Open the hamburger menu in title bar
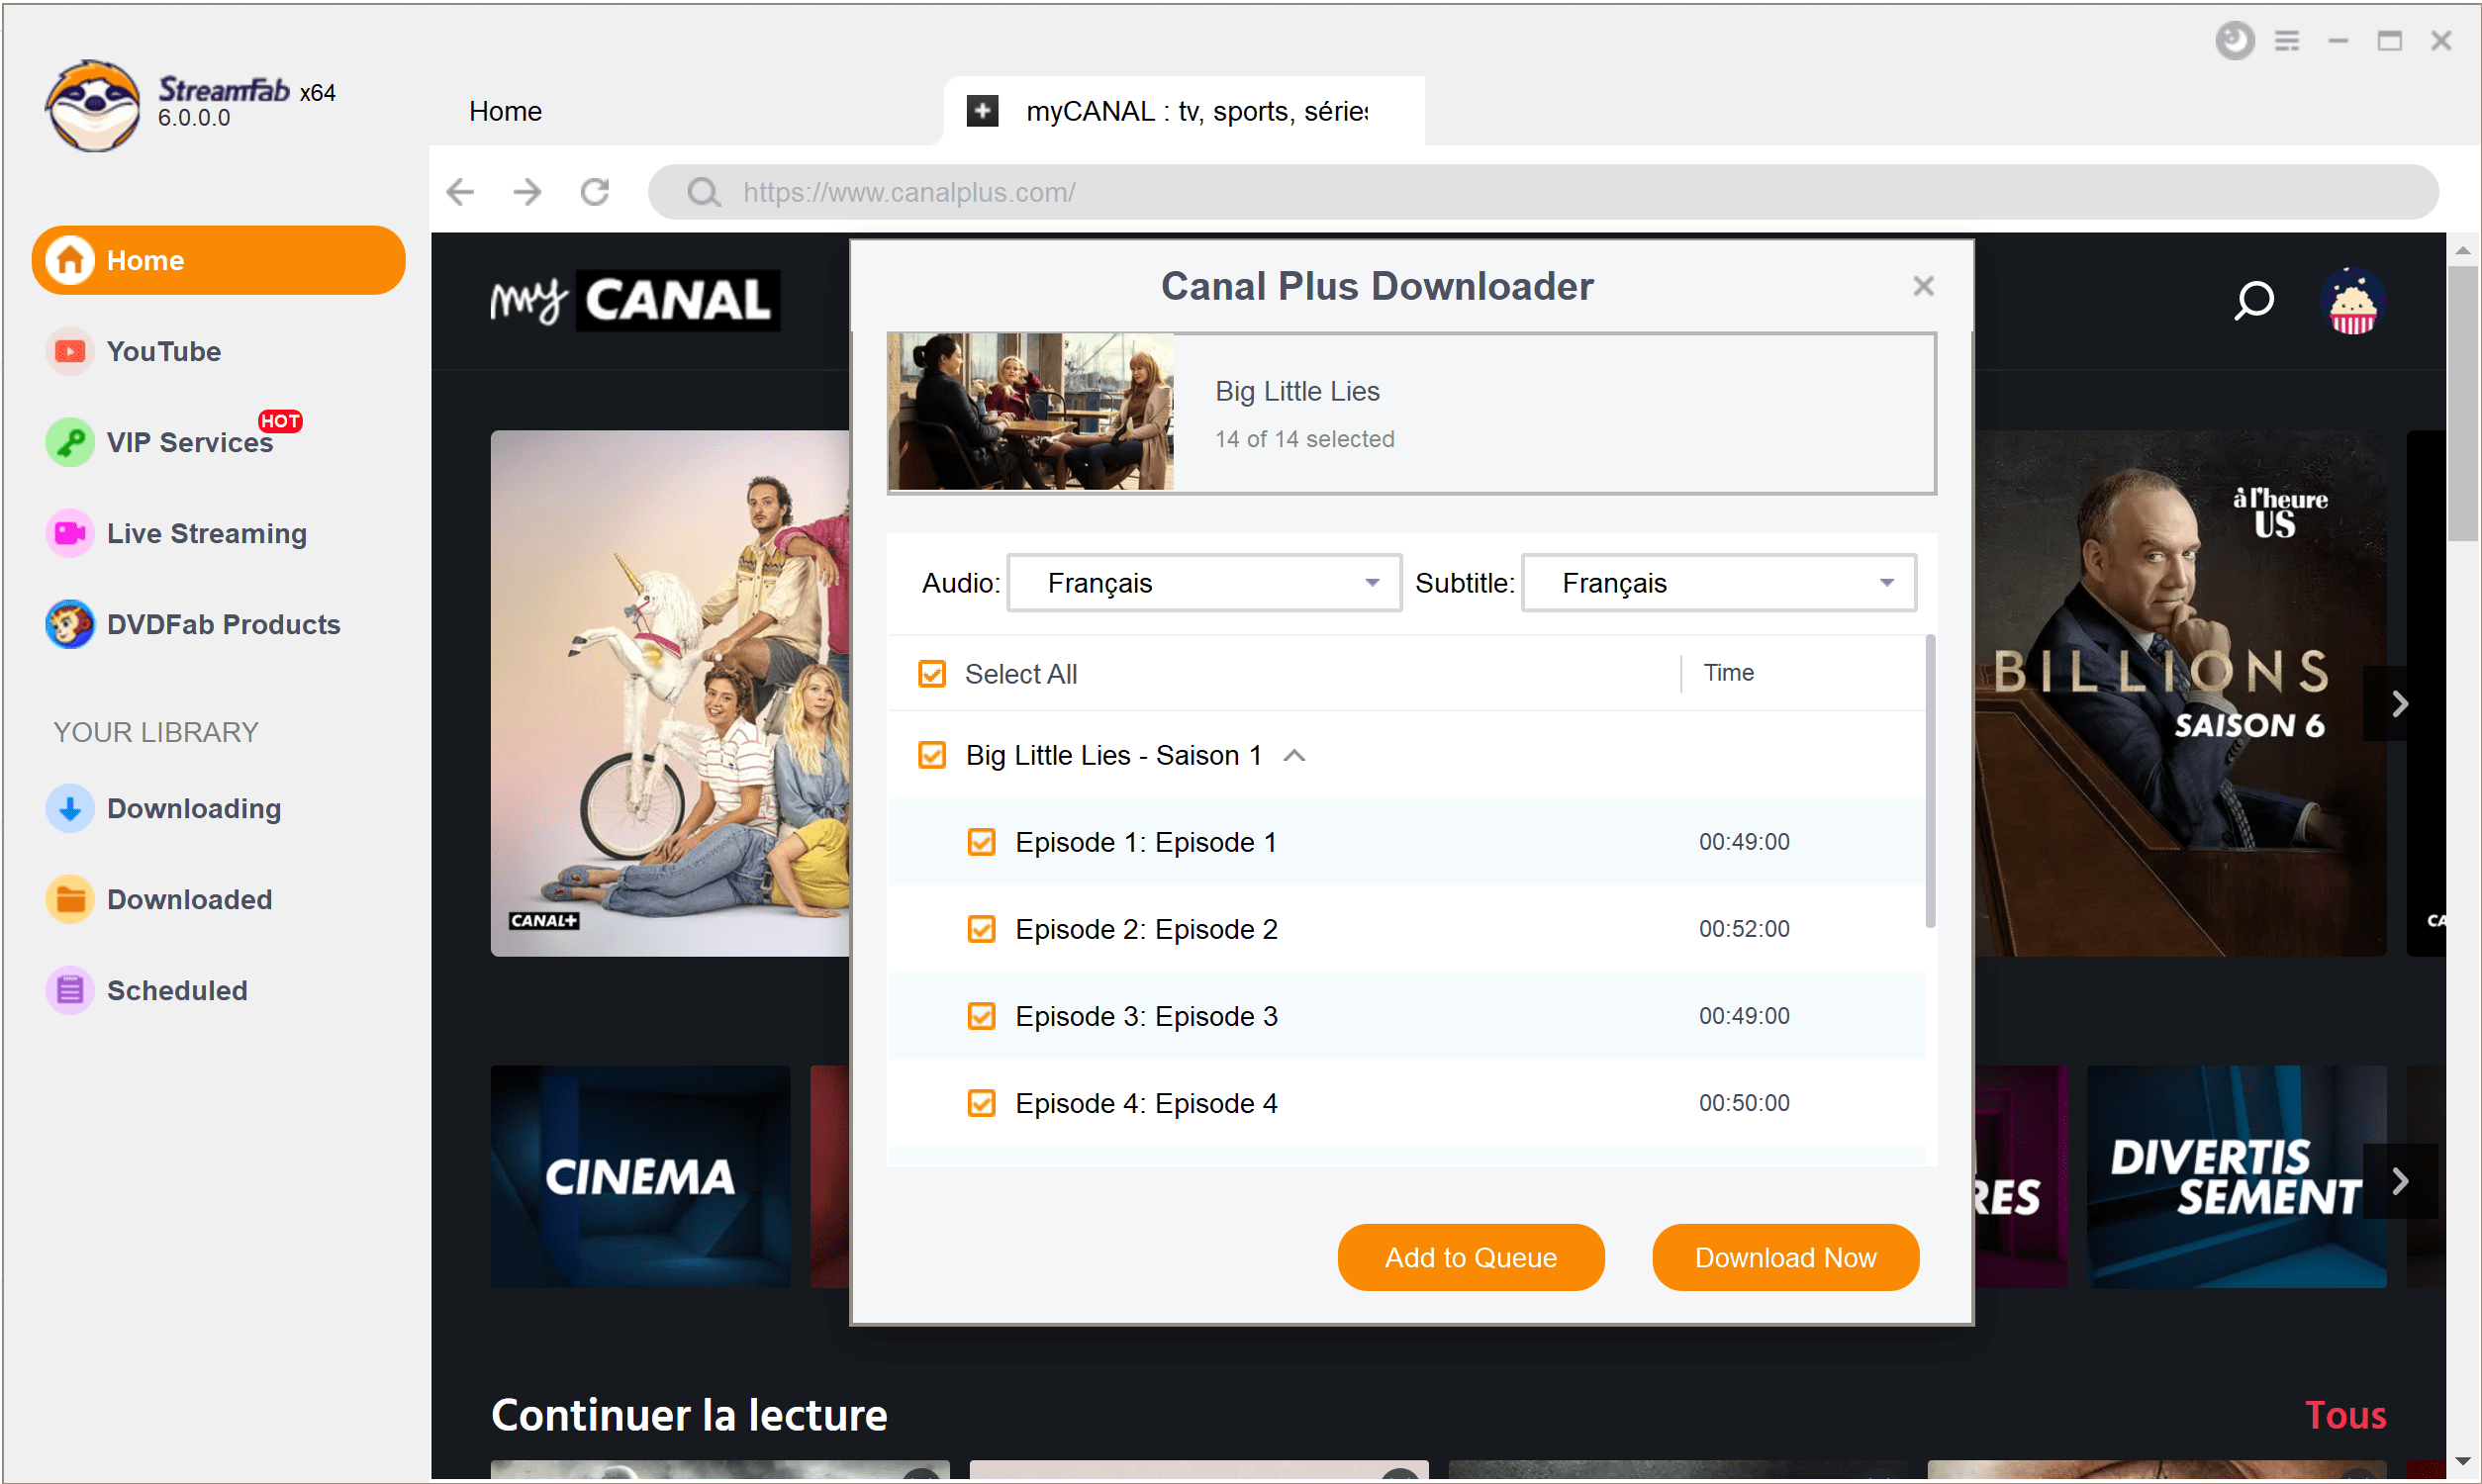This screenshot has height=1484, width=2482. click(2286, 41)
